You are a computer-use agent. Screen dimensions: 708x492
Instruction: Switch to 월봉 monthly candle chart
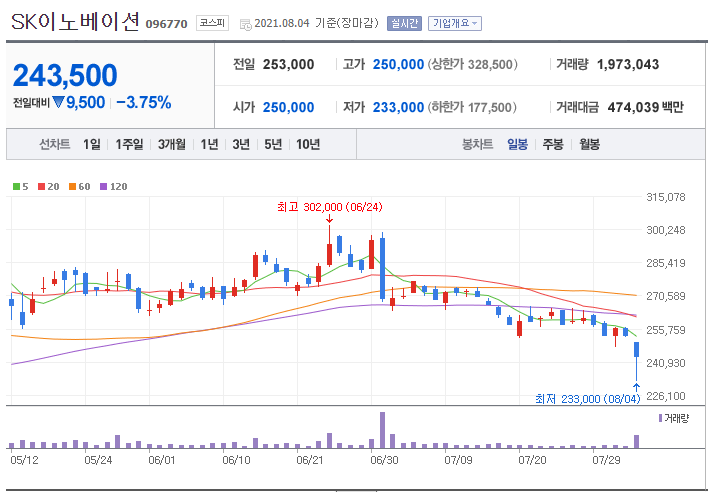click(x=589, y=144)
